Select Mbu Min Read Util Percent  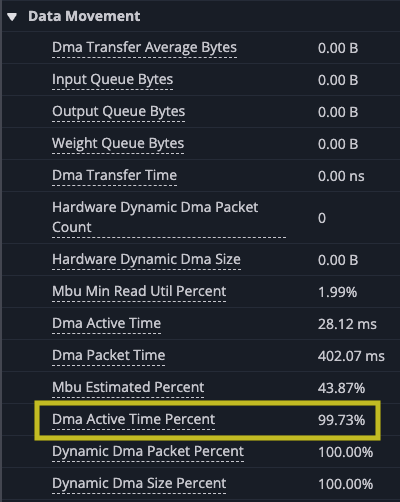pyautogui.click(x=139, y=291)
